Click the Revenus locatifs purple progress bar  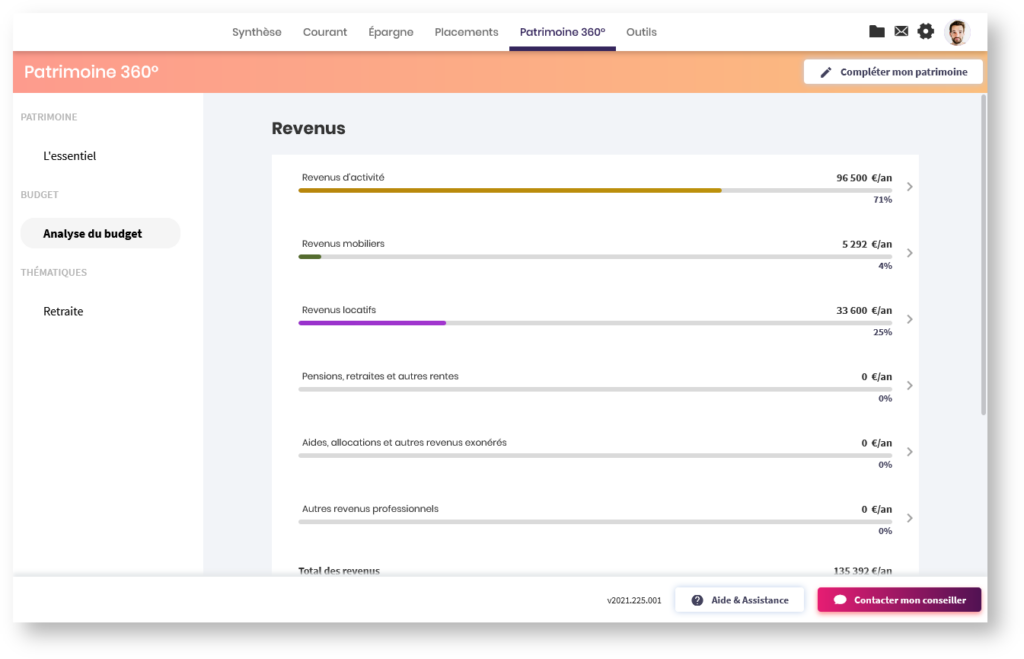point(372,323)
